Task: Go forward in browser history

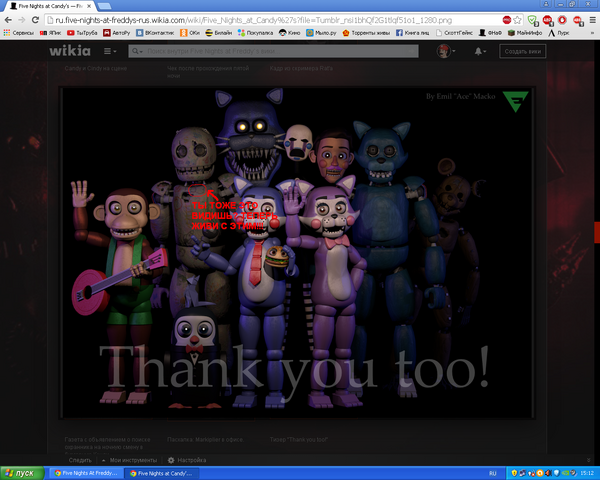Action: pyautogui.click(x=21, y=20)
